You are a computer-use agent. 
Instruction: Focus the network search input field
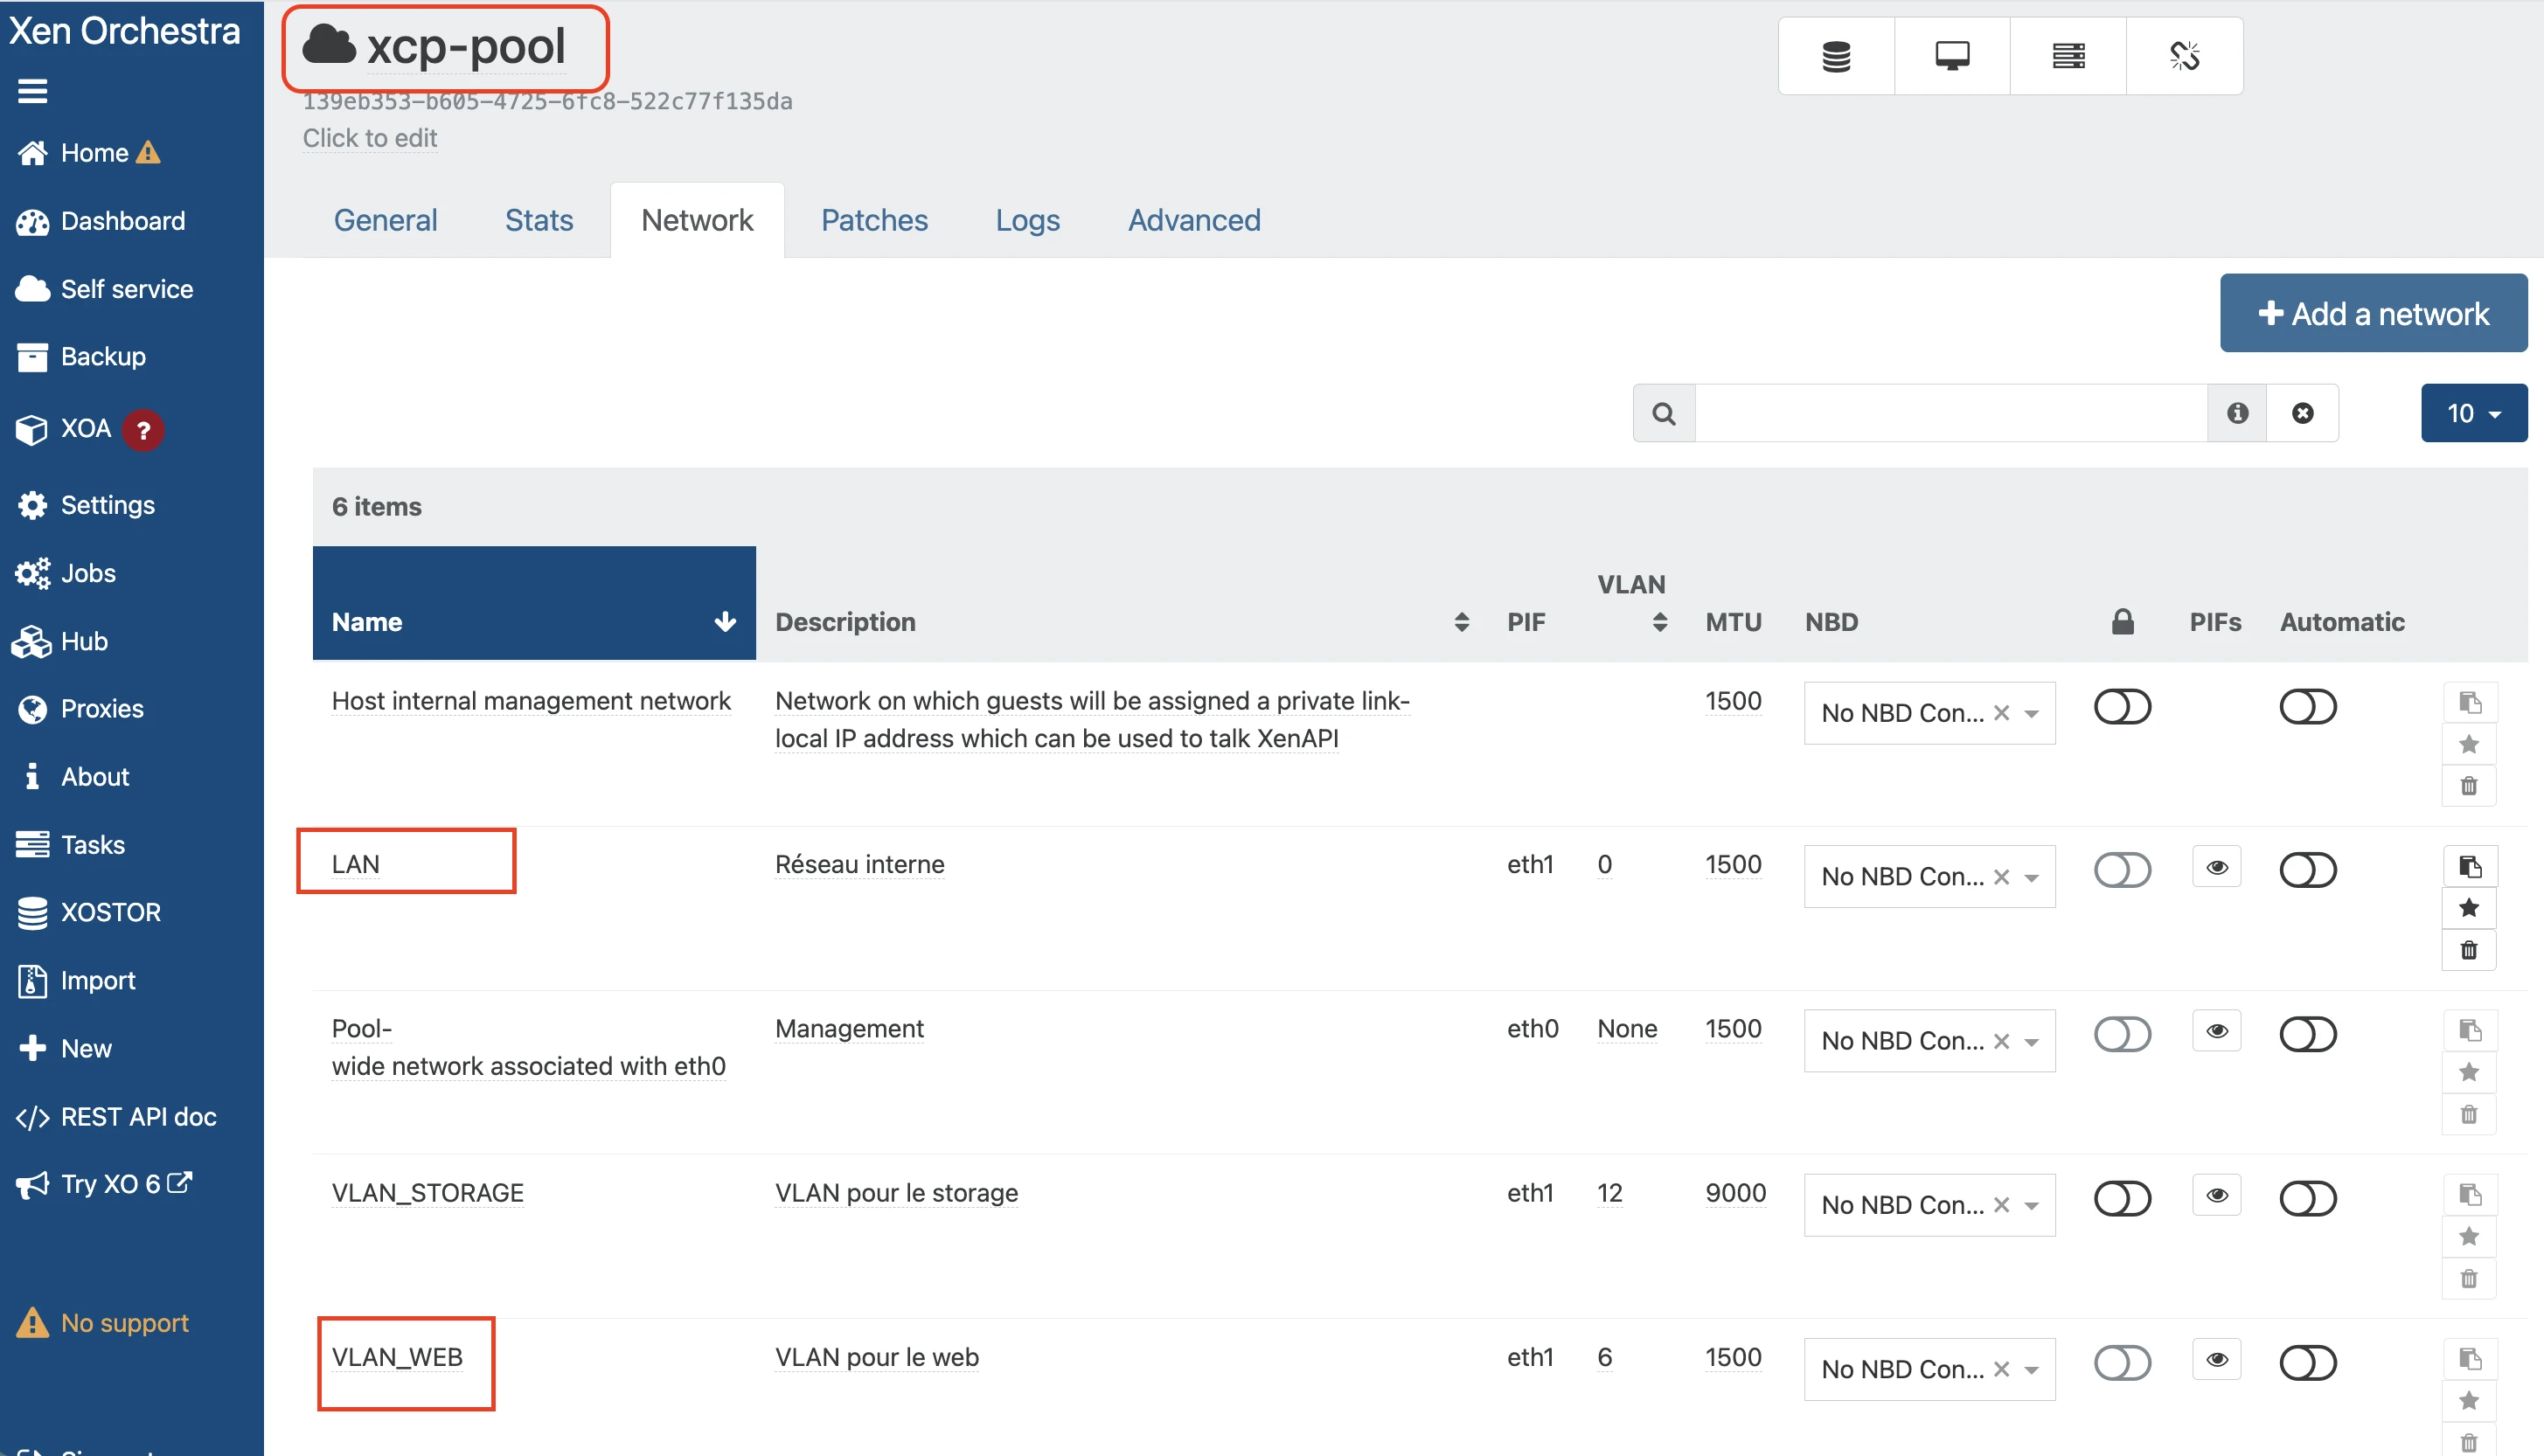[1951, 413]
